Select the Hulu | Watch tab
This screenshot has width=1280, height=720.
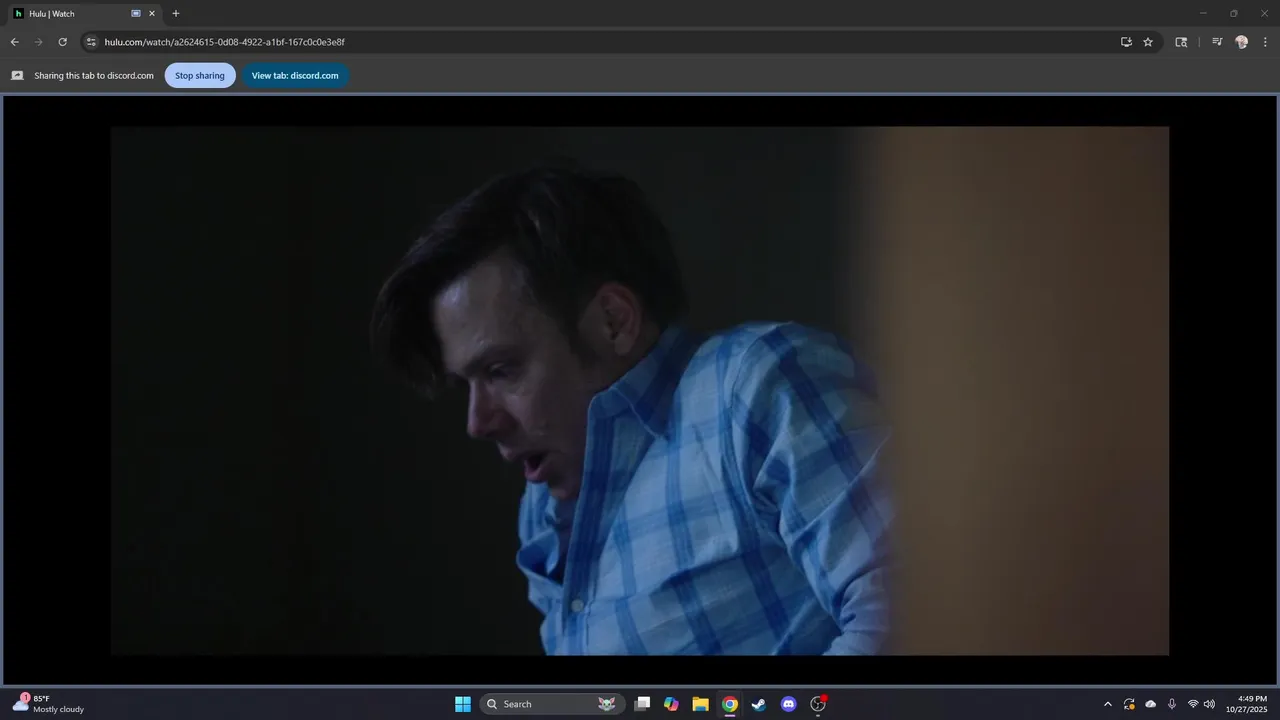[x=84, y=14]
